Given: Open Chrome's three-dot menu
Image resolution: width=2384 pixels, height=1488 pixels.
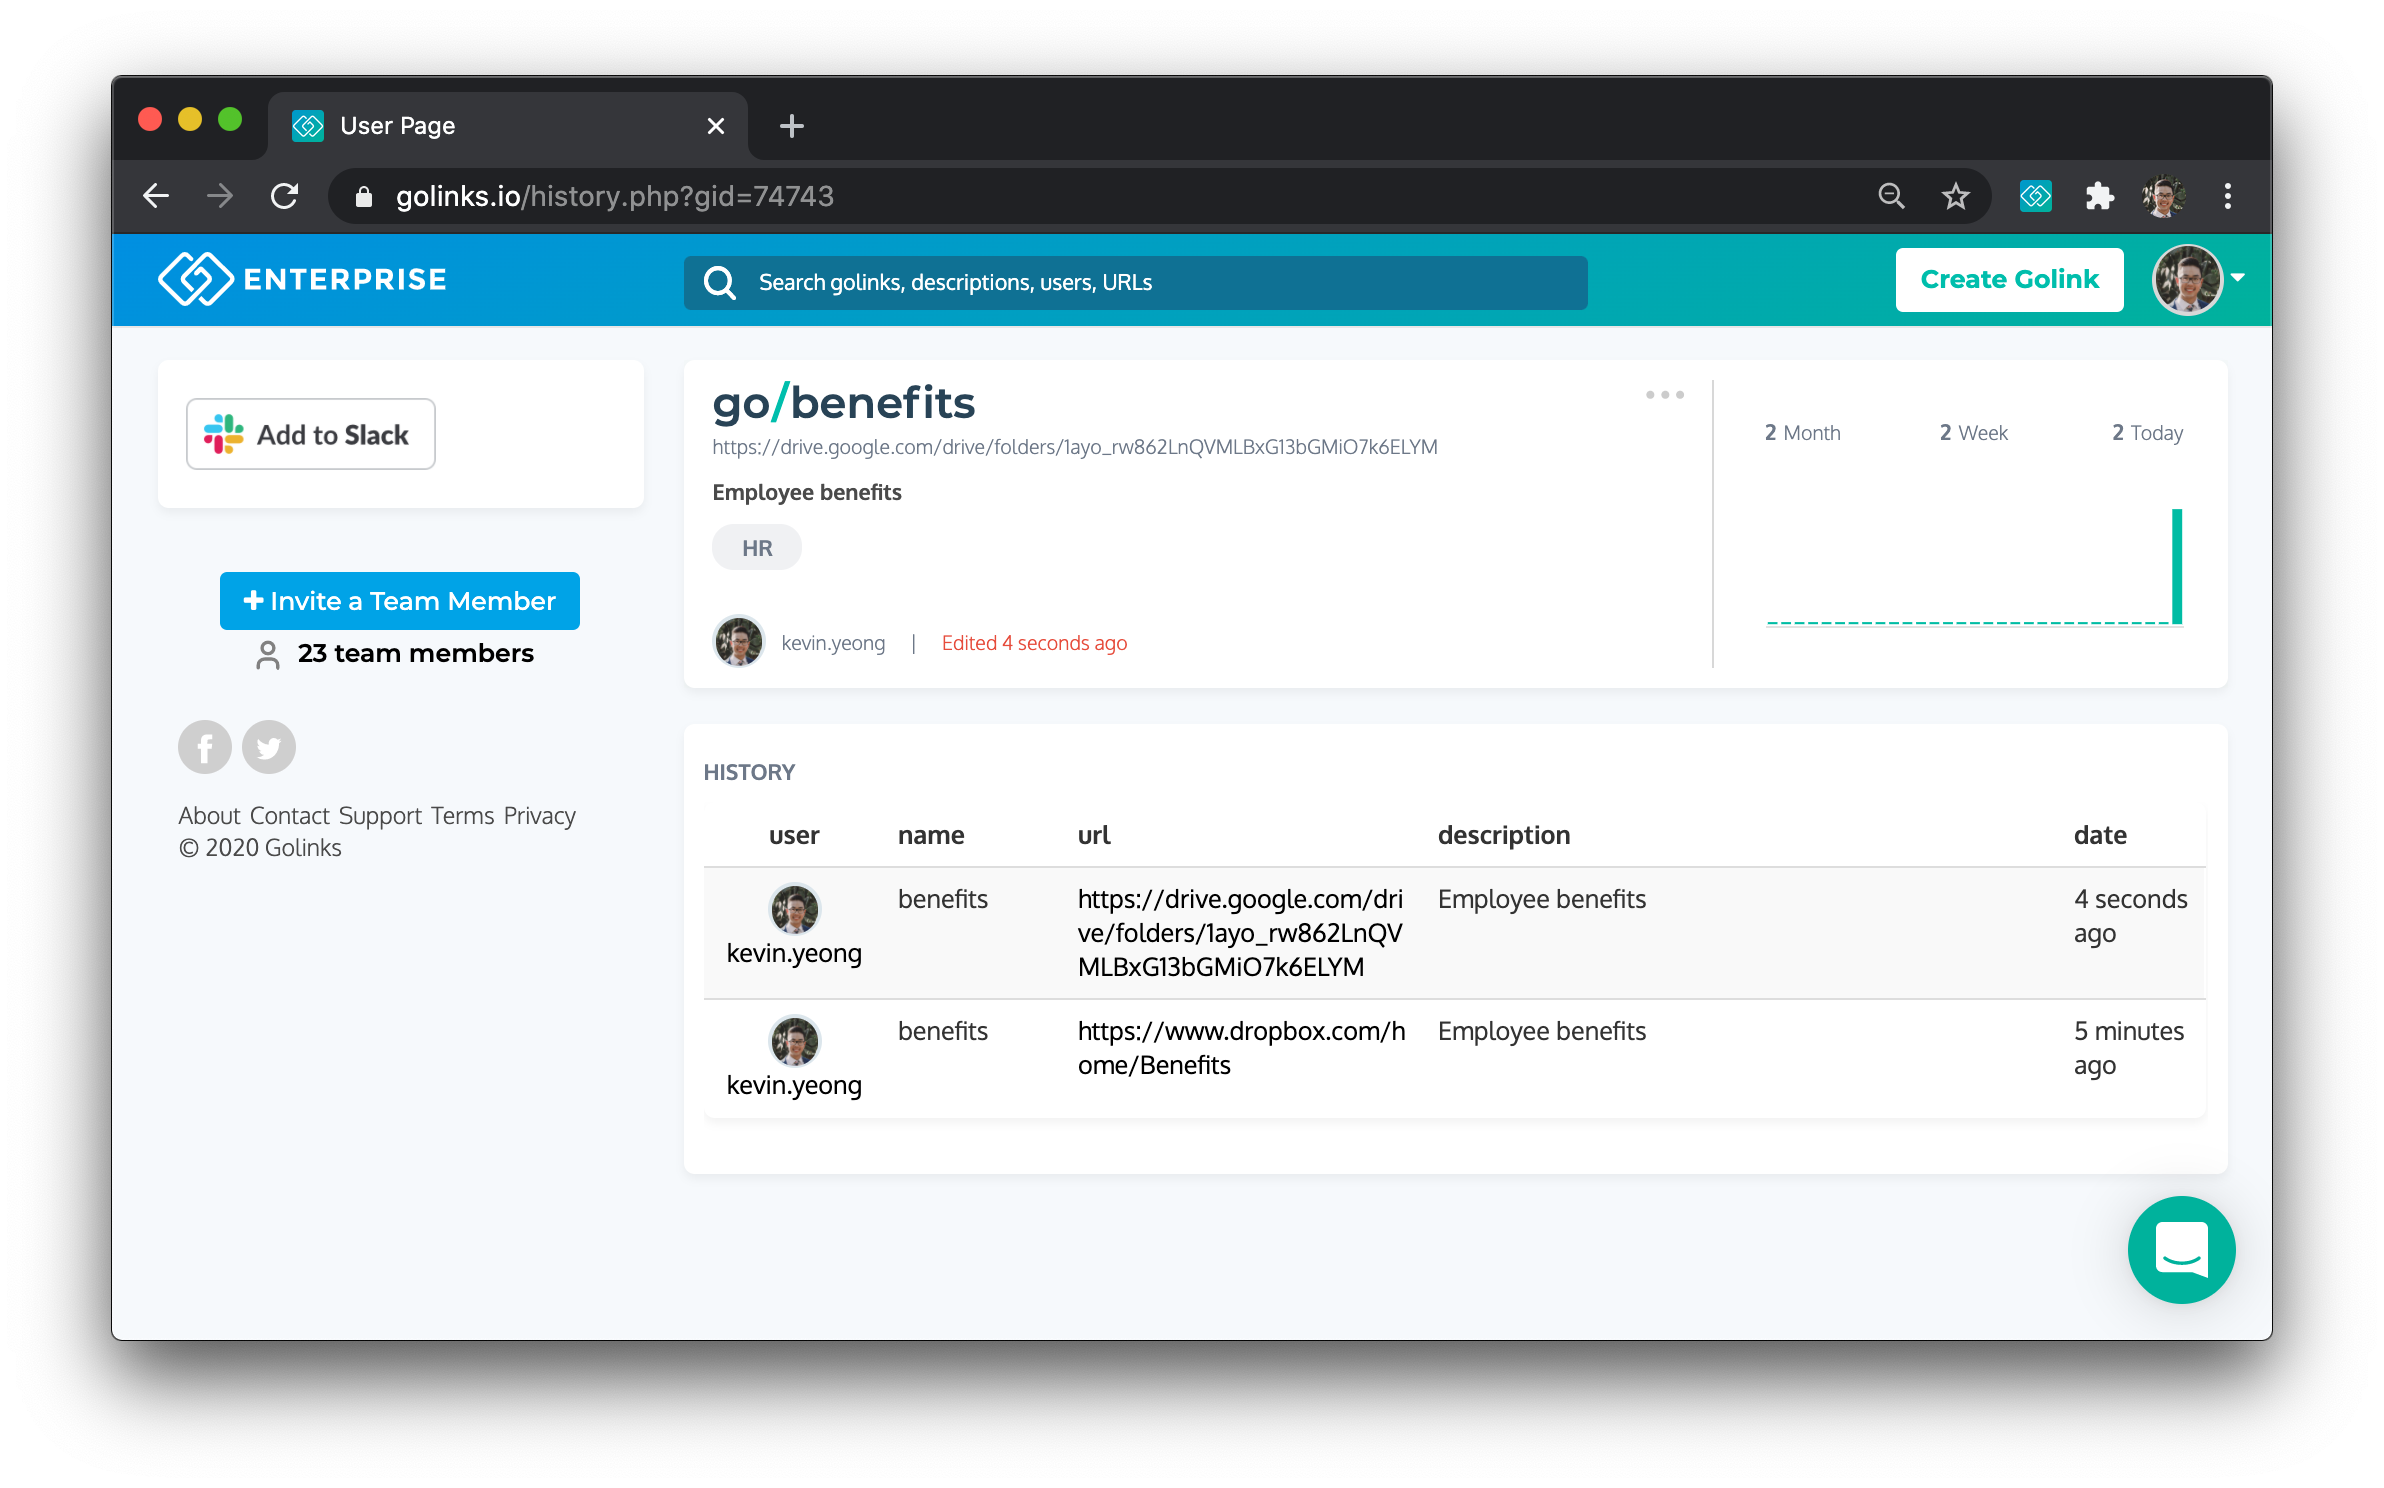Looking at the screenshot, I should [x=2227, y=196].
